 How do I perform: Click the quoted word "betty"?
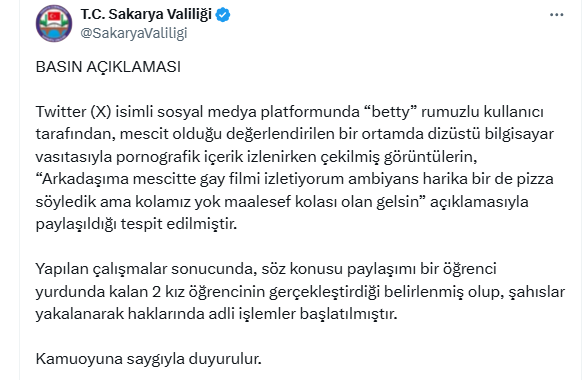click(390, 112)
